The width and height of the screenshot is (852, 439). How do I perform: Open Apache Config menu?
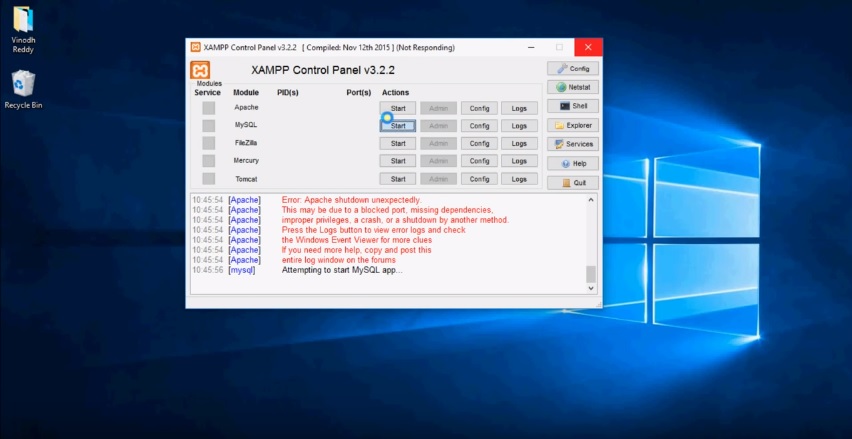coord(479,108)
